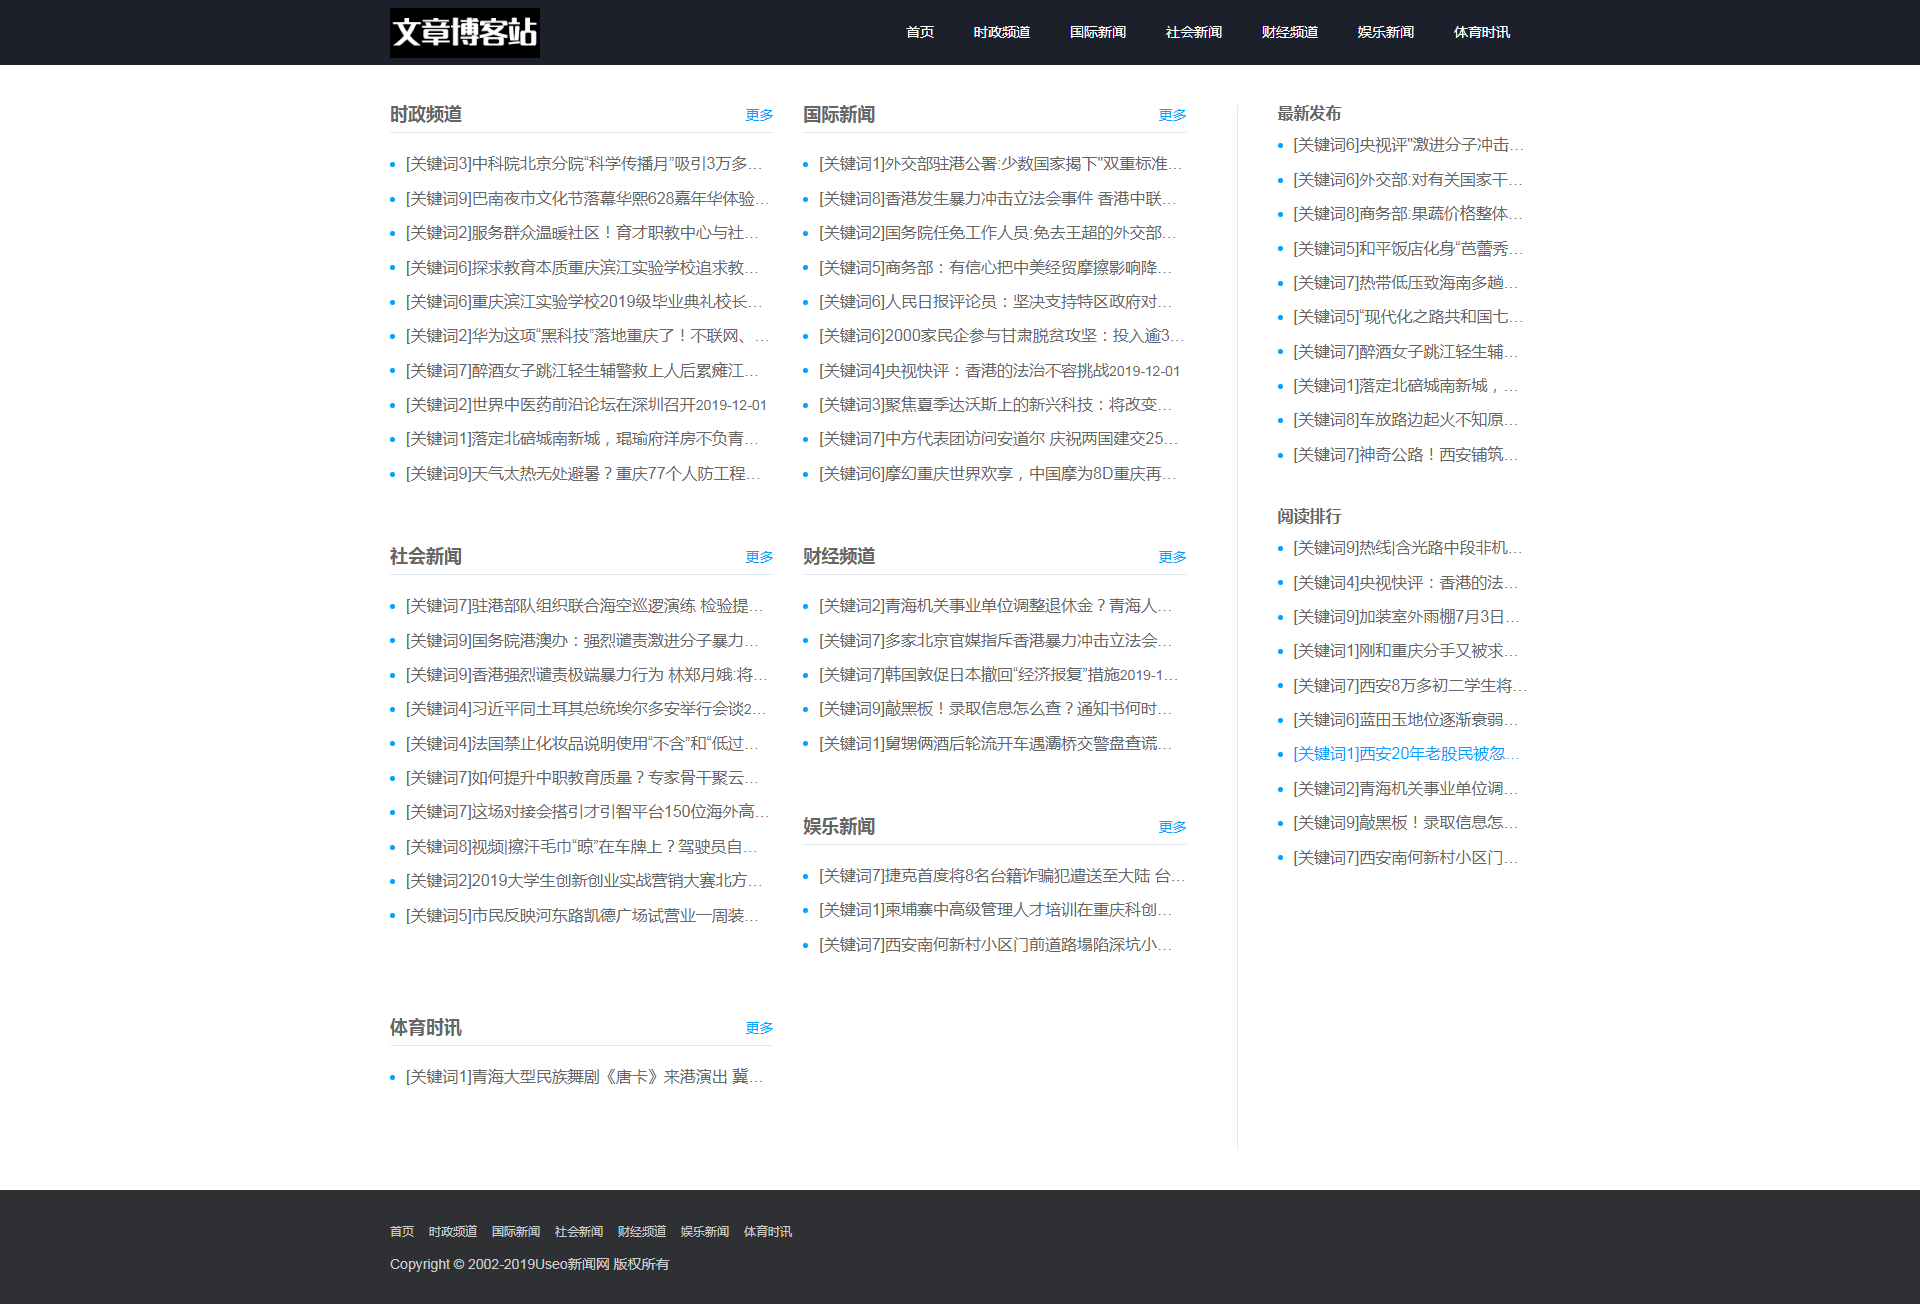The height and width of the screenshot is (1304, 1920).
Task: Open article 捷克首度将8名台籍诈骗犯遣送至大陆
Action: point(1002,876)
